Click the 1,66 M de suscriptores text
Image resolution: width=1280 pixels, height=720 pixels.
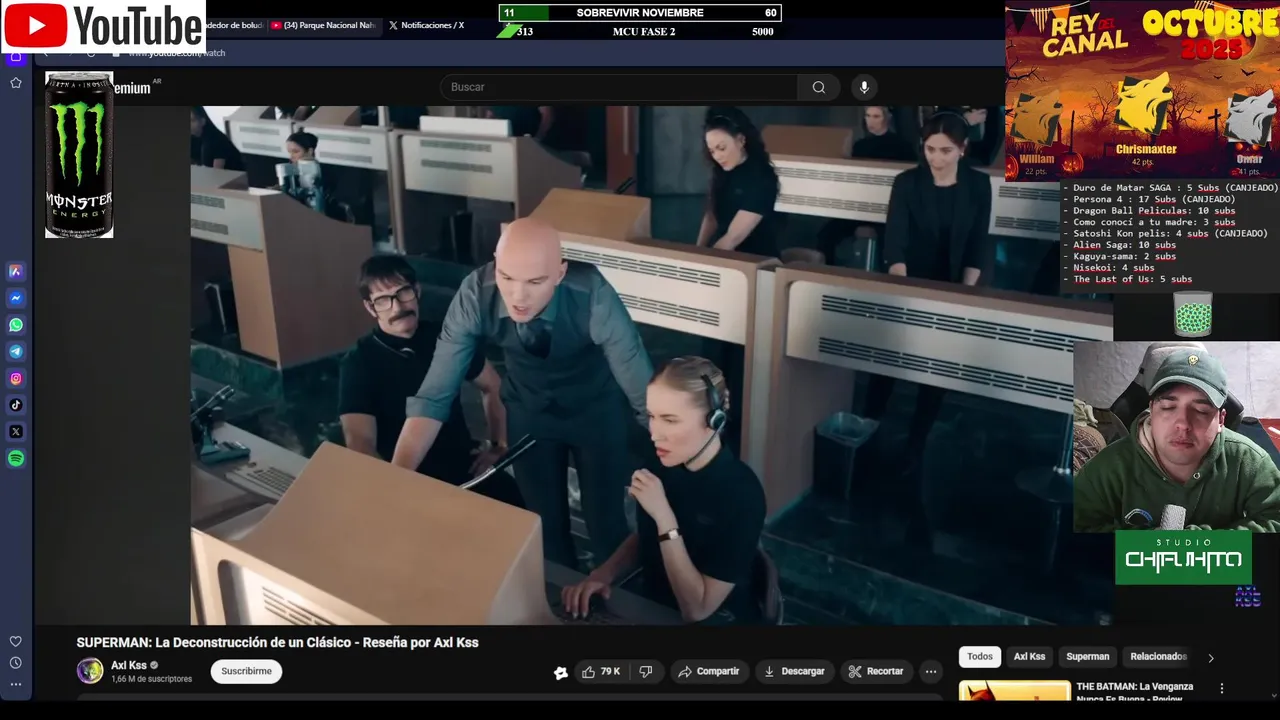151,679
